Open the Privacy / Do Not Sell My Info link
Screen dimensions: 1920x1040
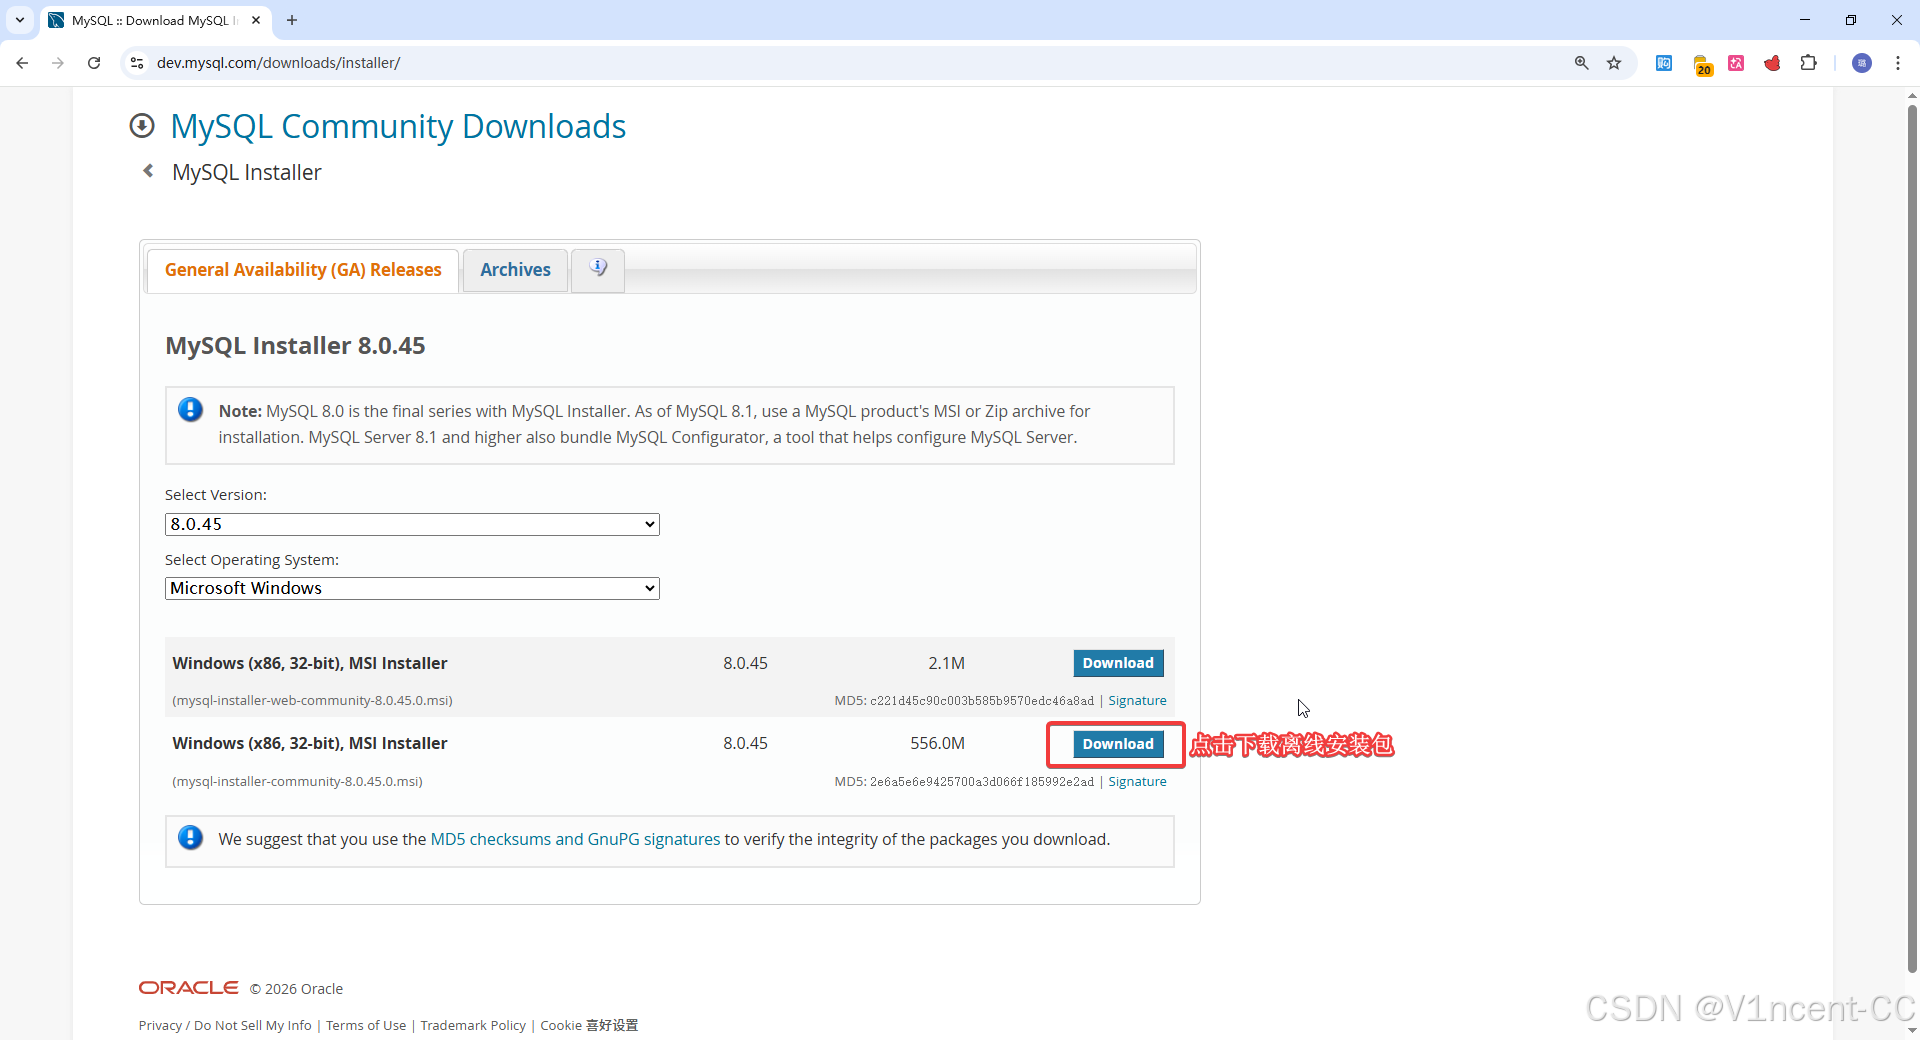click(225, 1025)
